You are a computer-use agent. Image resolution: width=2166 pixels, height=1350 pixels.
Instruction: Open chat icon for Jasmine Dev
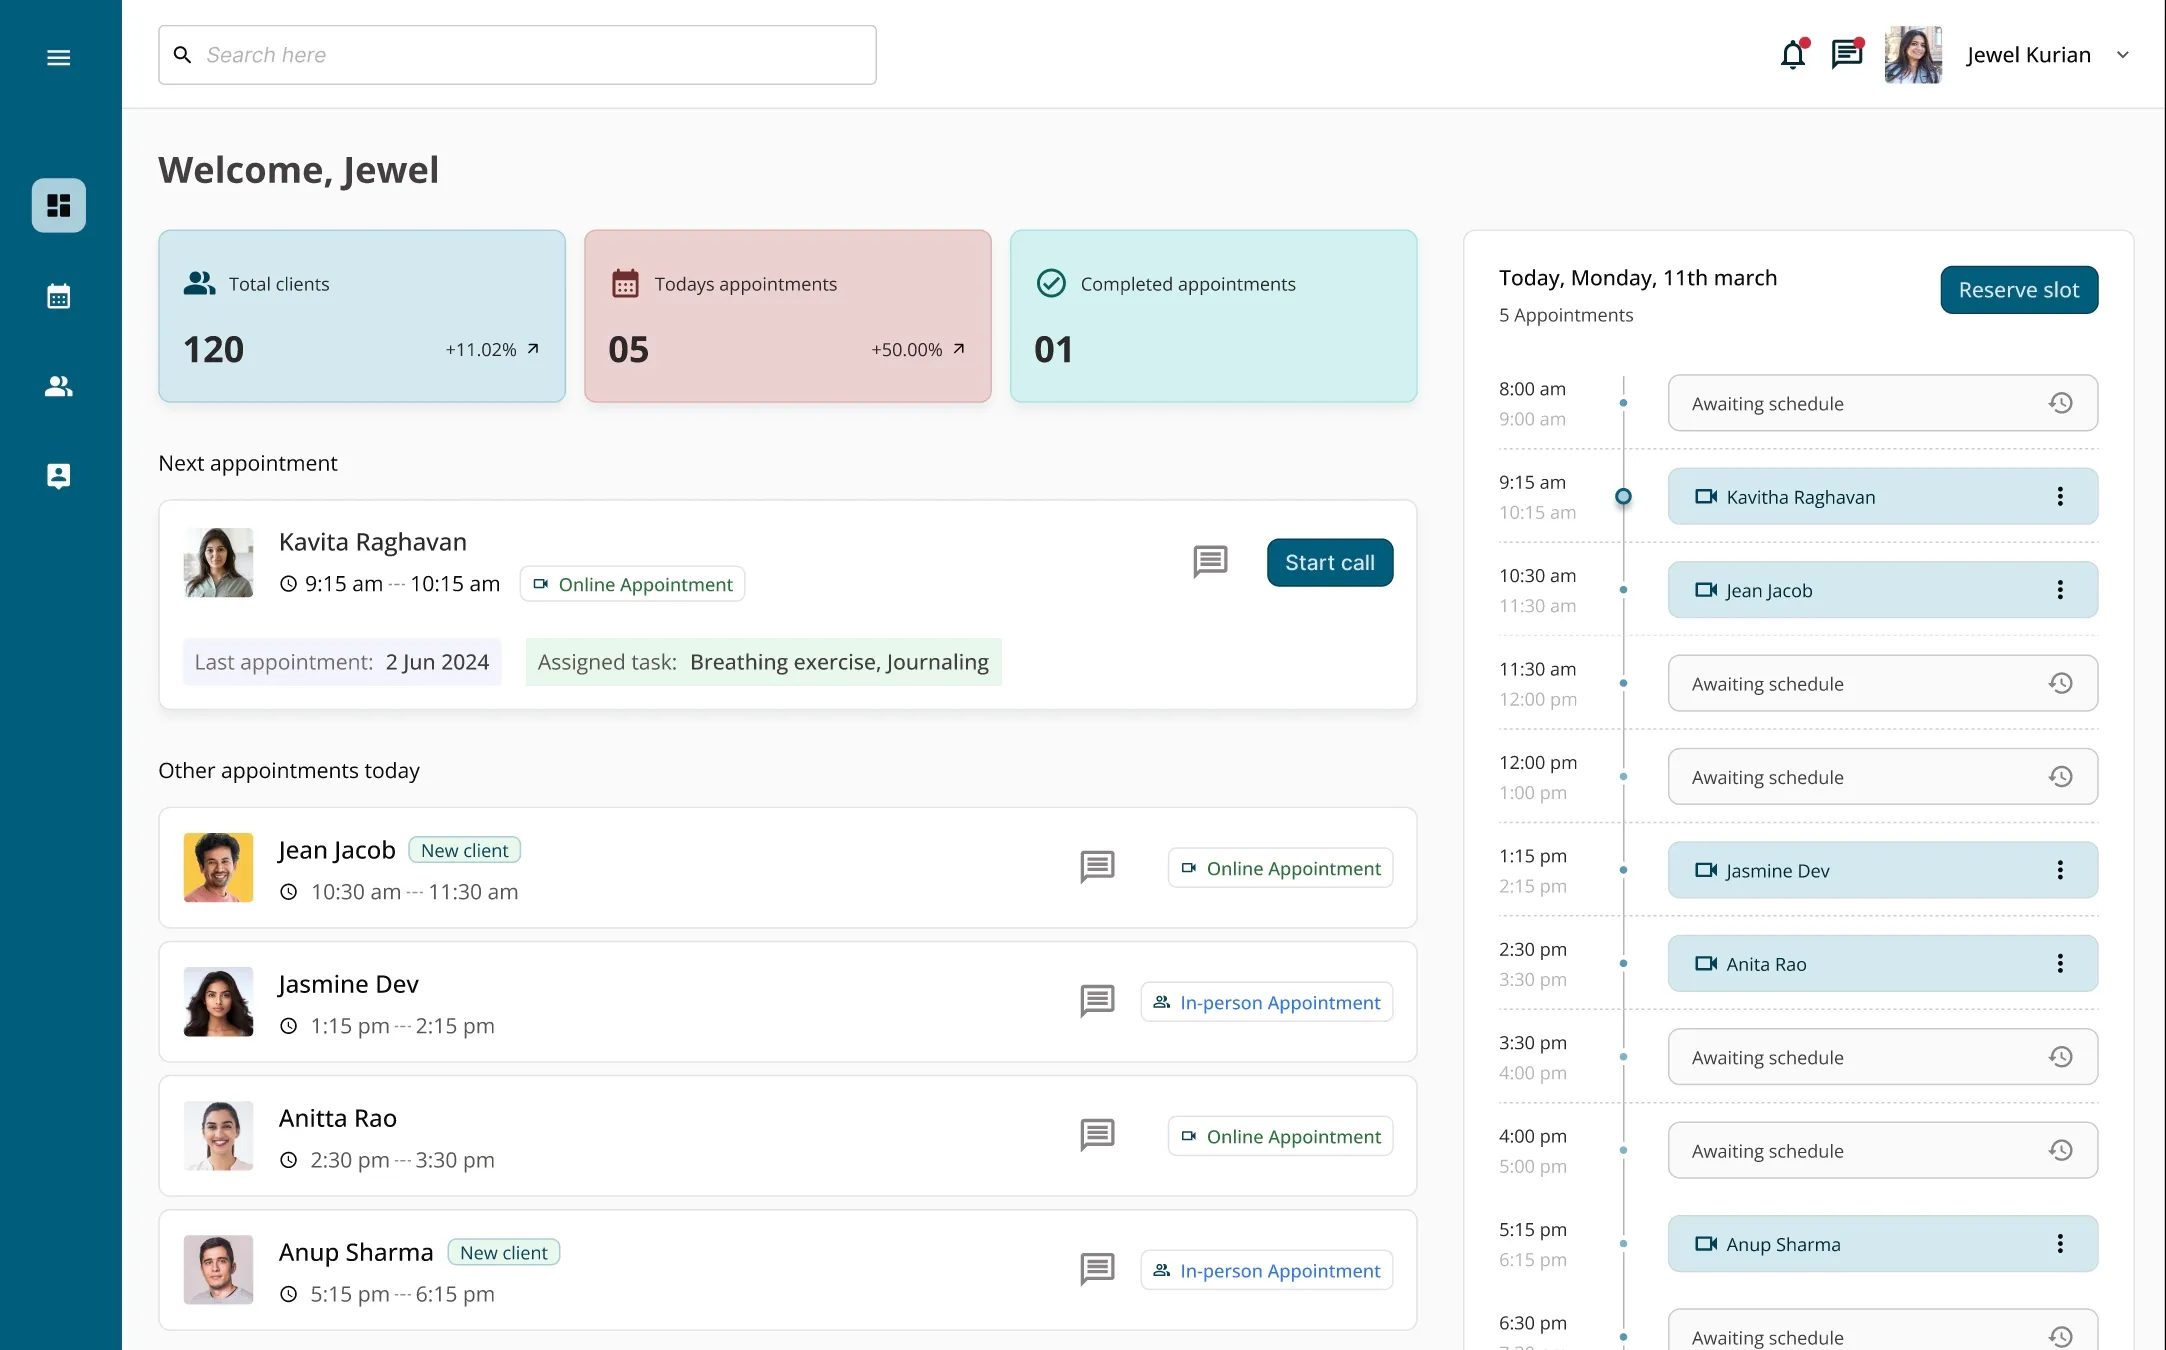[x=1097, y=1001]
